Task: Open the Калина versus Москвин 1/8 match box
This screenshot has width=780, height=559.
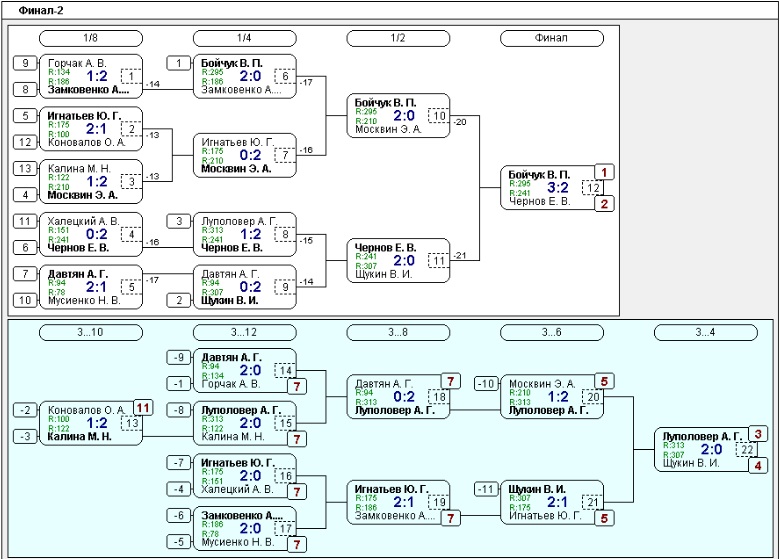Action: 91,182
